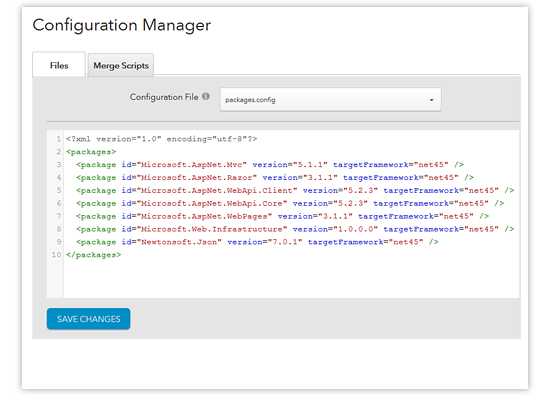This screenshot has width=550, height=405.
Task: Click the empty editor area below the code
Action: [291, 280]
